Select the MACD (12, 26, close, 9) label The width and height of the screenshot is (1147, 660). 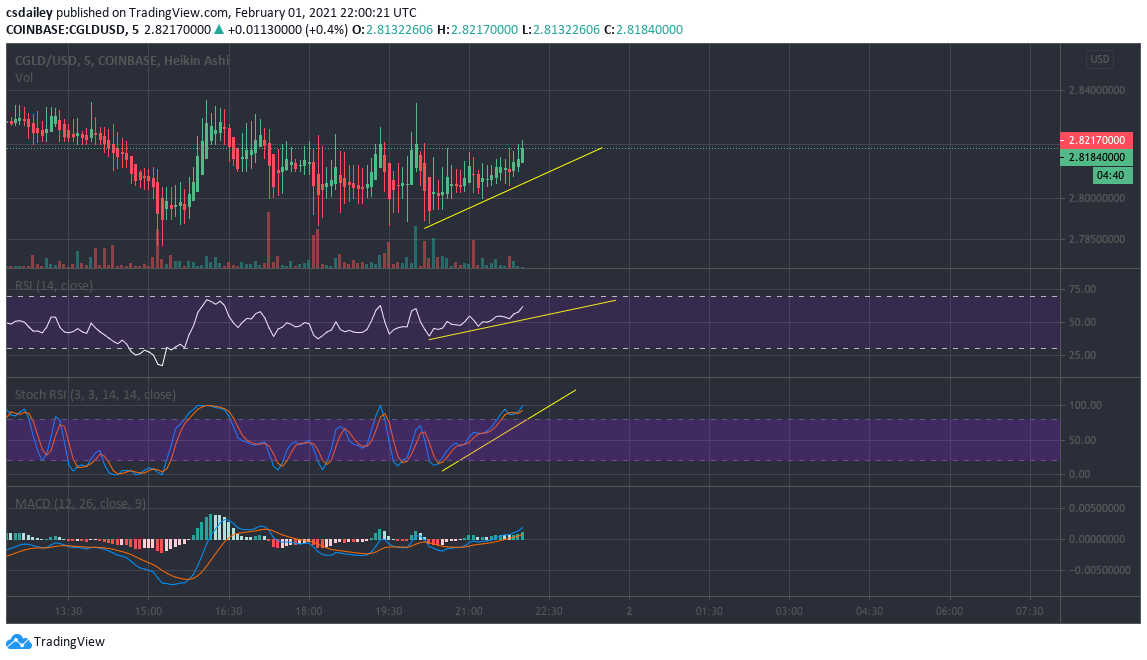(80, 503)
